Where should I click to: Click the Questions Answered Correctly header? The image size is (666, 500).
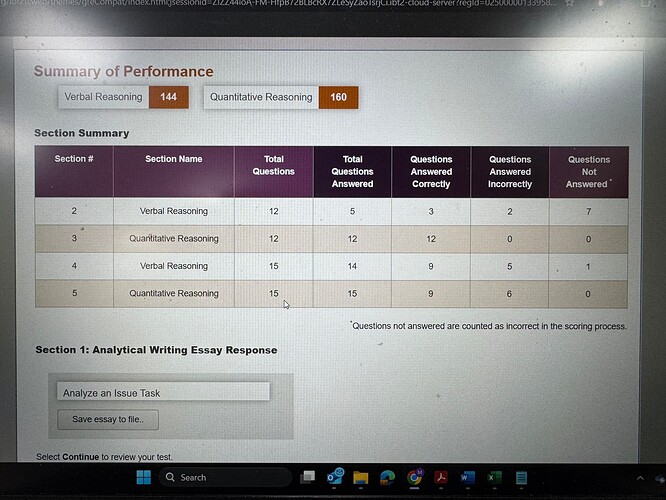pos(431,171)
